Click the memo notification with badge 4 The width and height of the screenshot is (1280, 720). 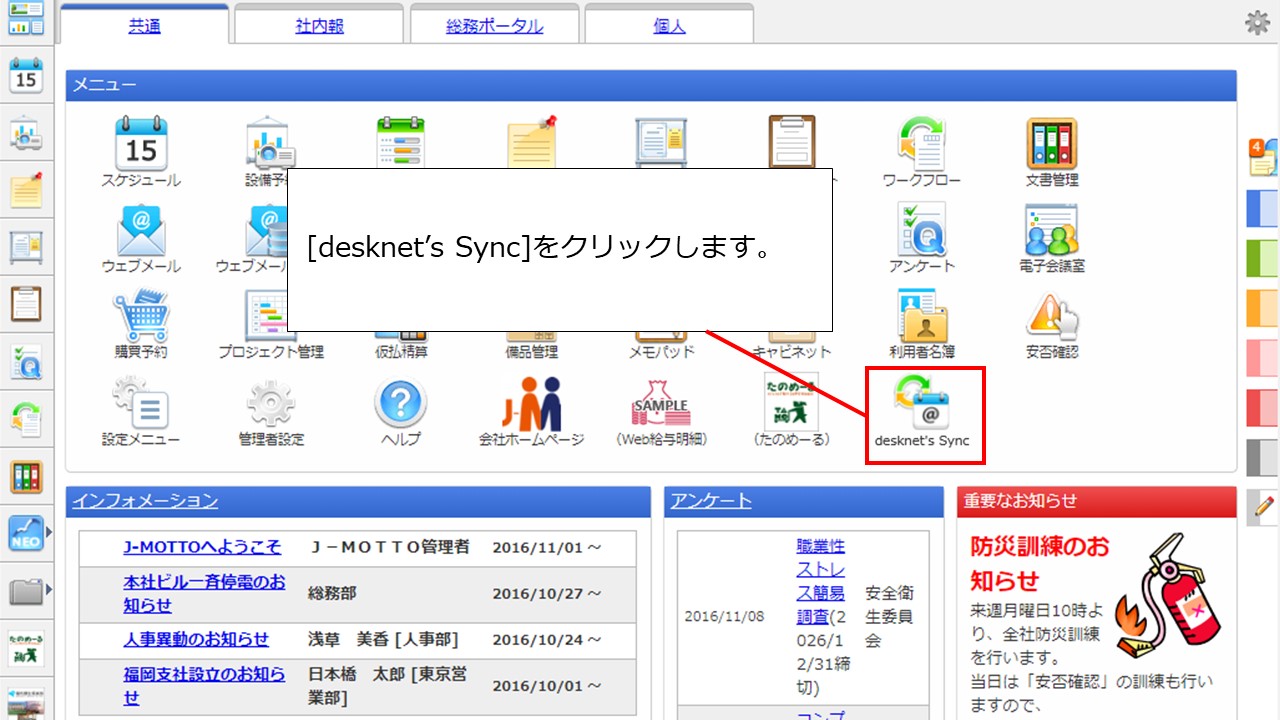pyautogui.click(x=1262, y=158)
